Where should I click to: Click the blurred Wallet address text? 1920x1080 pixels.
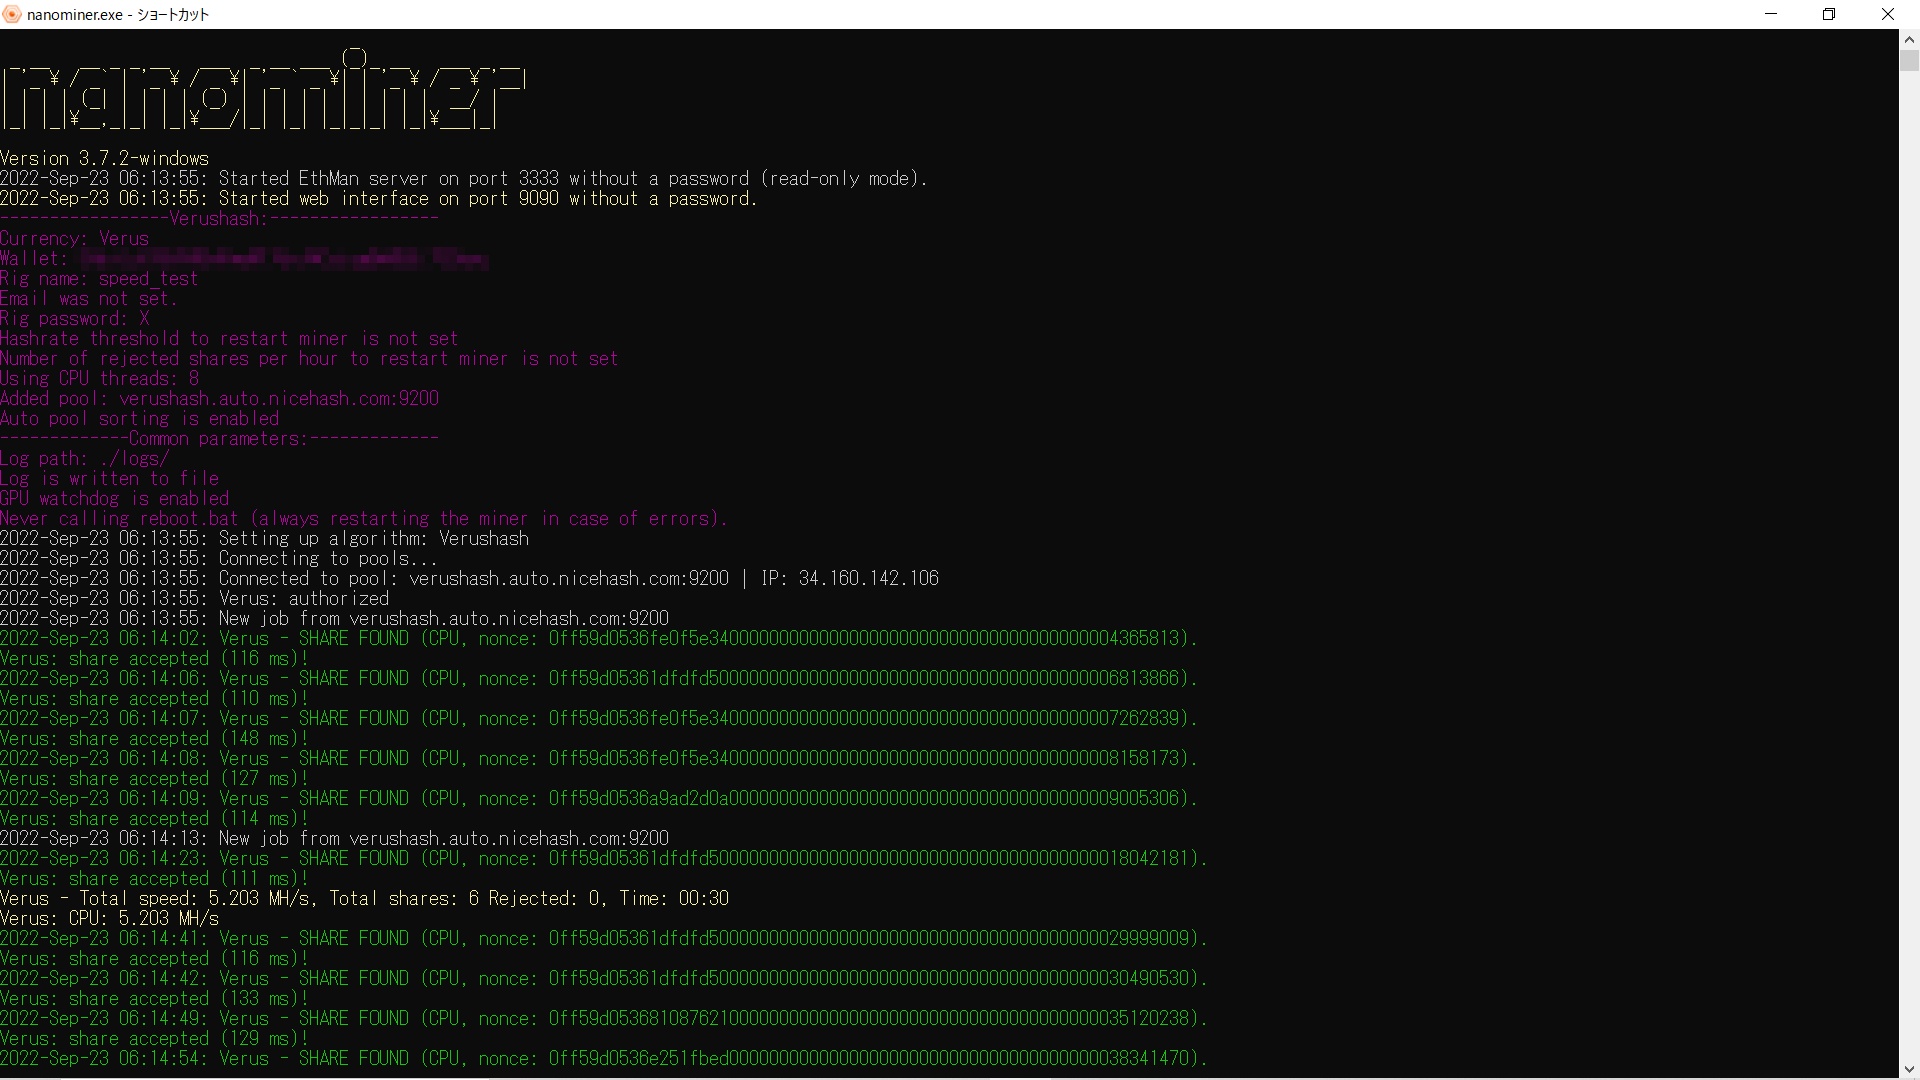(283, 259)
